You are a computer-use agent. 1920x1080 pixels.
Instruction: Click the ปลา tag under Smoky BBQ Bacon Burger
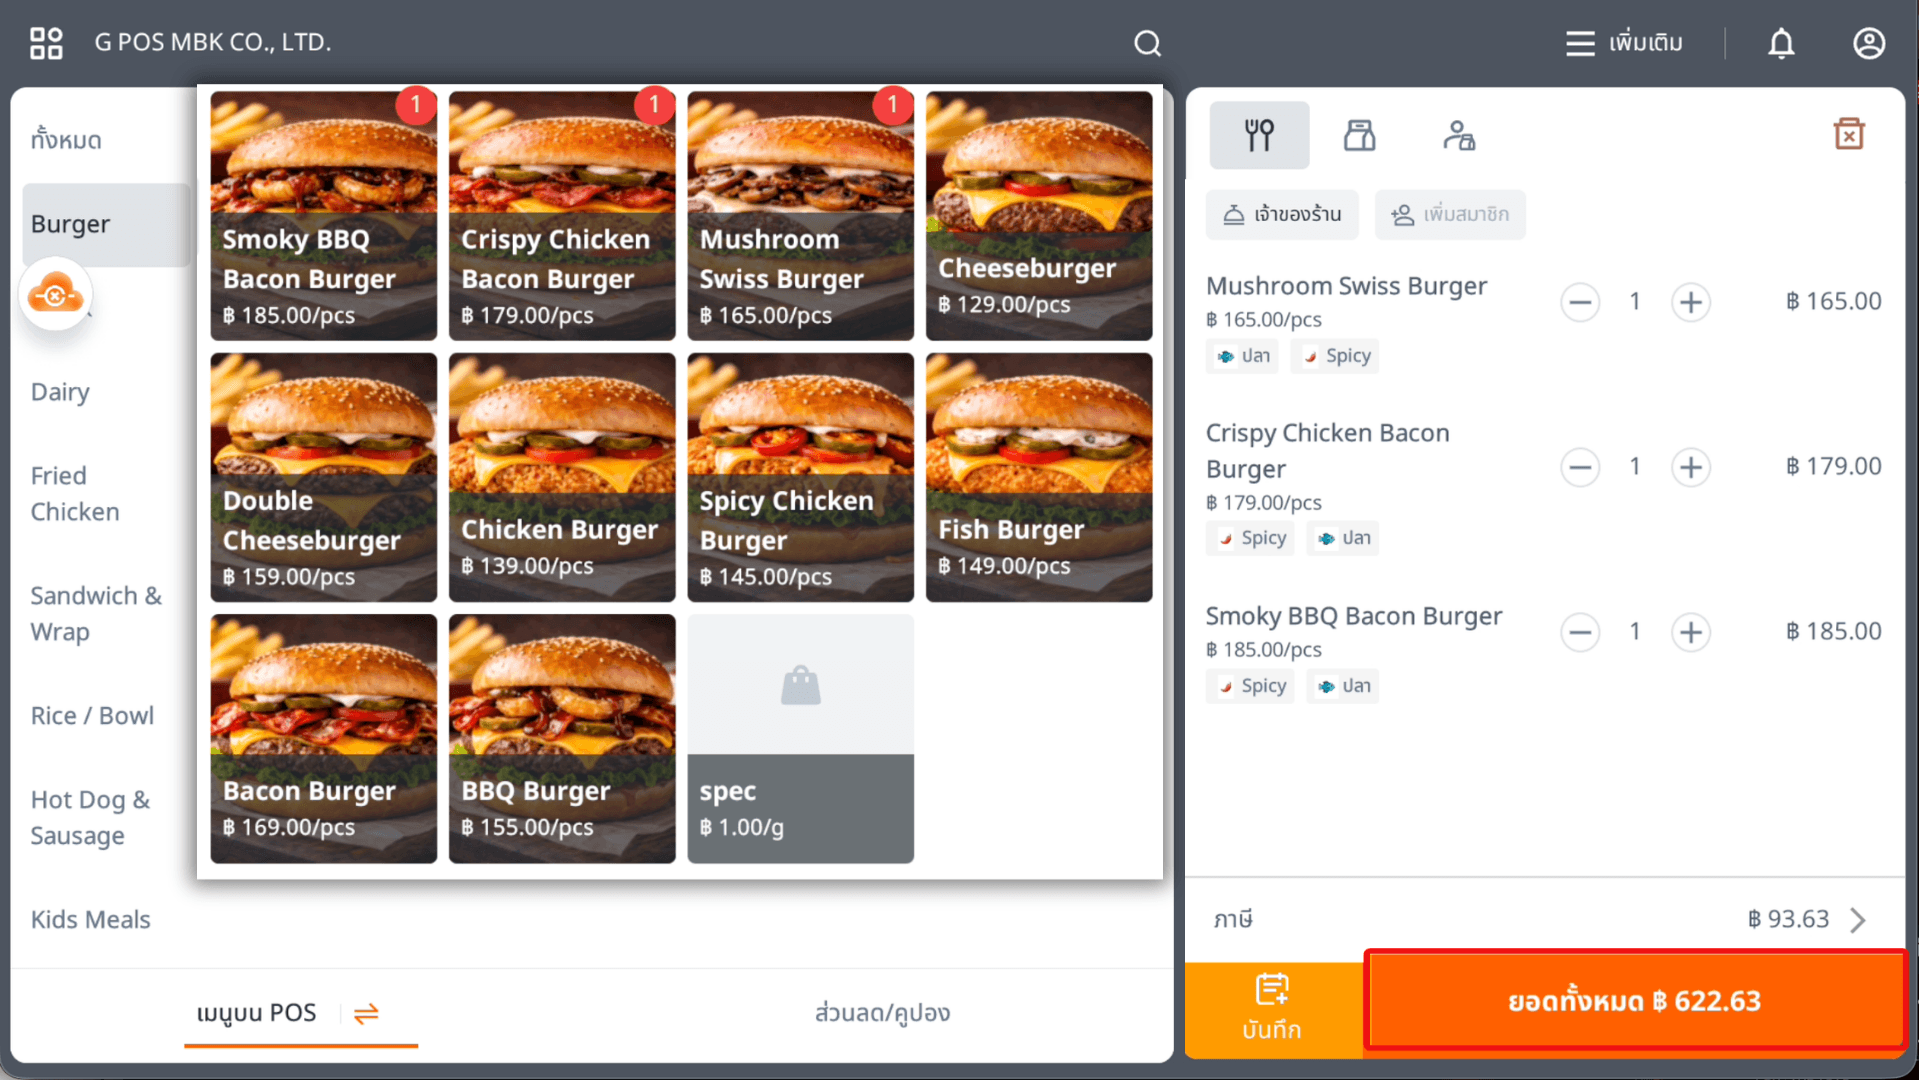1343,686
